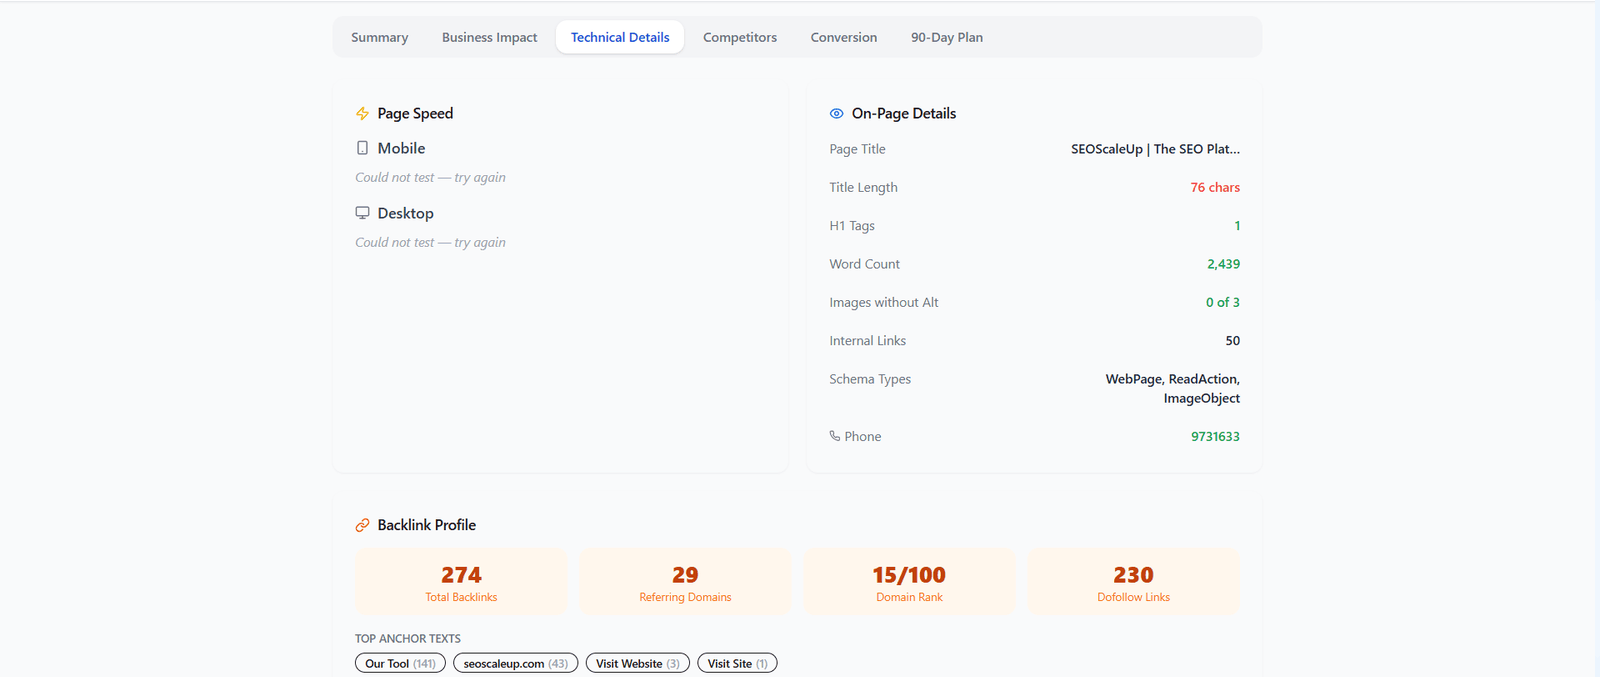Screen dimensions: 1600x677
Task: Select the "Visit Site" anchor chip
Action: pyautogui.click(x=737, y=663)
